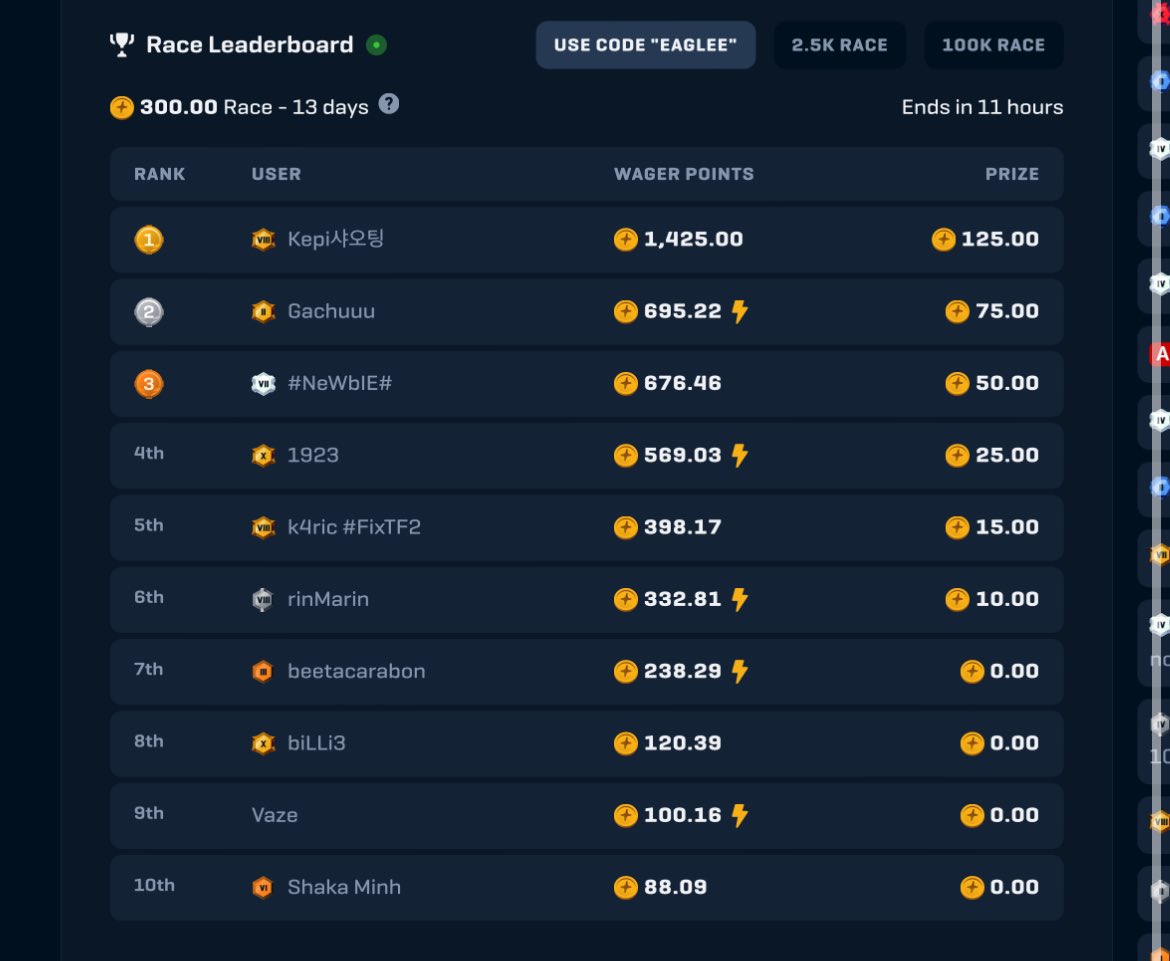Image resolution: width=1170 pixels, height=961 pixels.
Task: Click the lightning bolt beside 238.29
Action: 739,672
